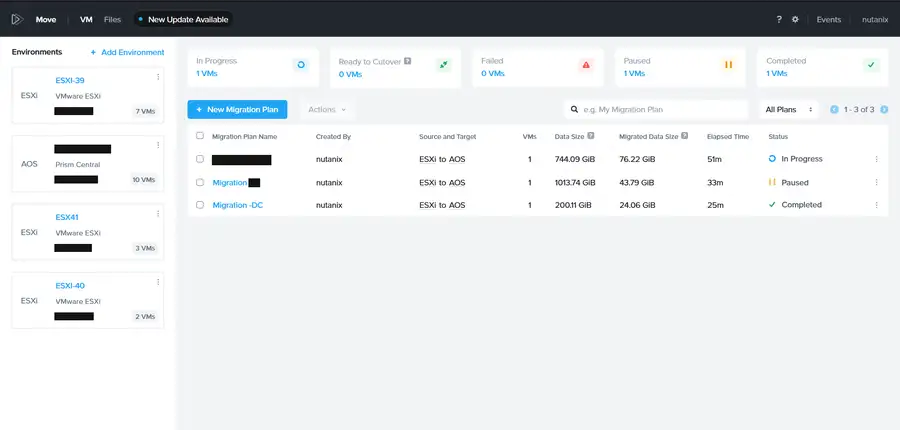Open ESXI-40 environment kebab menu

click(x=158, y=282)
